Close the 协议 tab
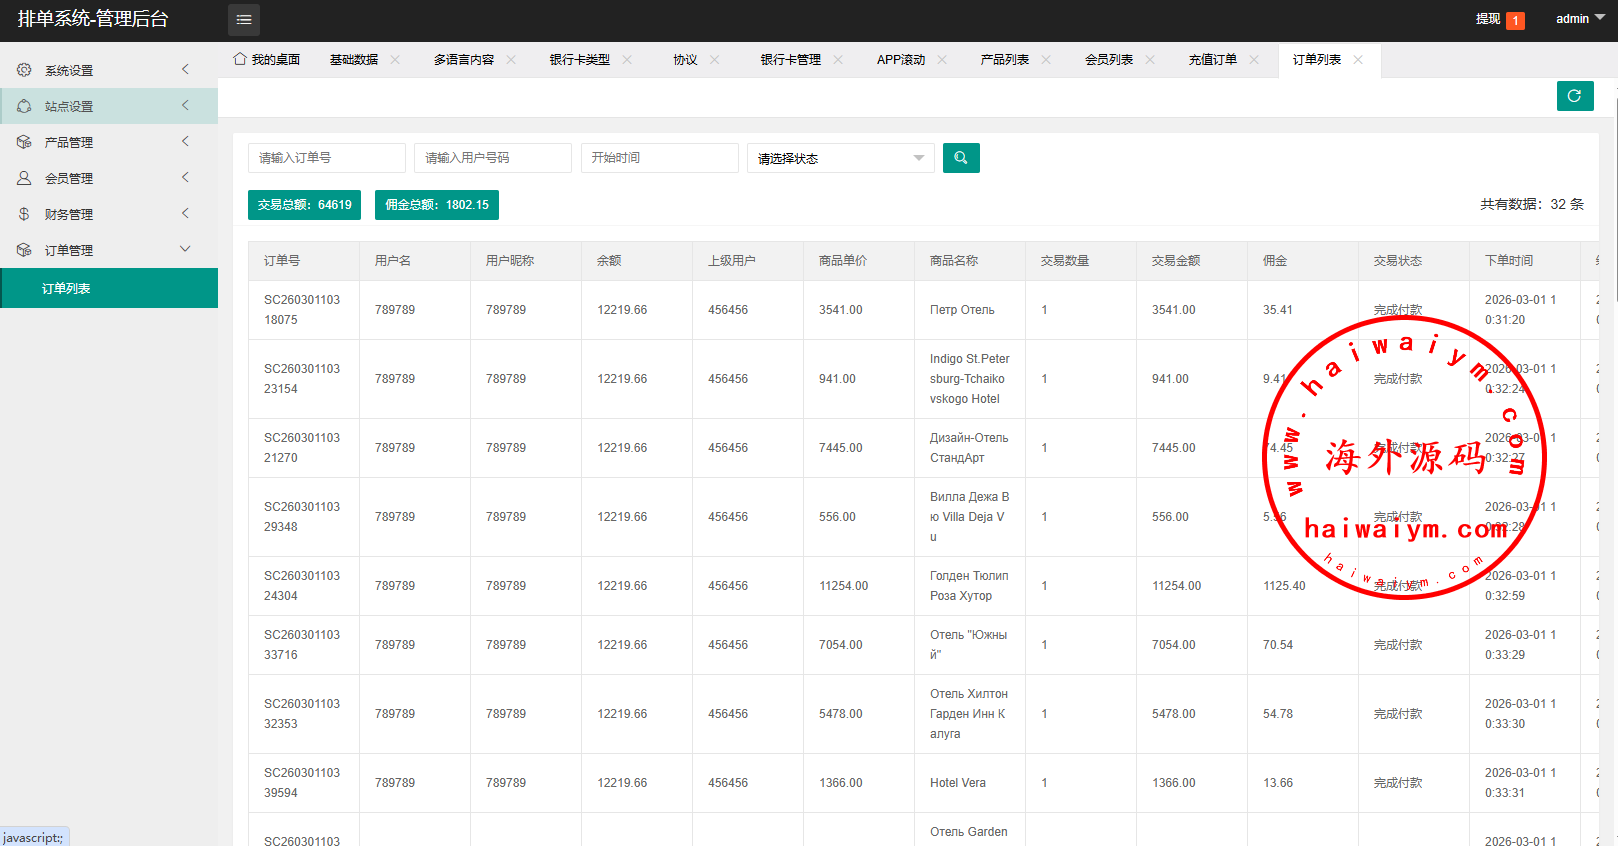 click(x=715, y=60)
